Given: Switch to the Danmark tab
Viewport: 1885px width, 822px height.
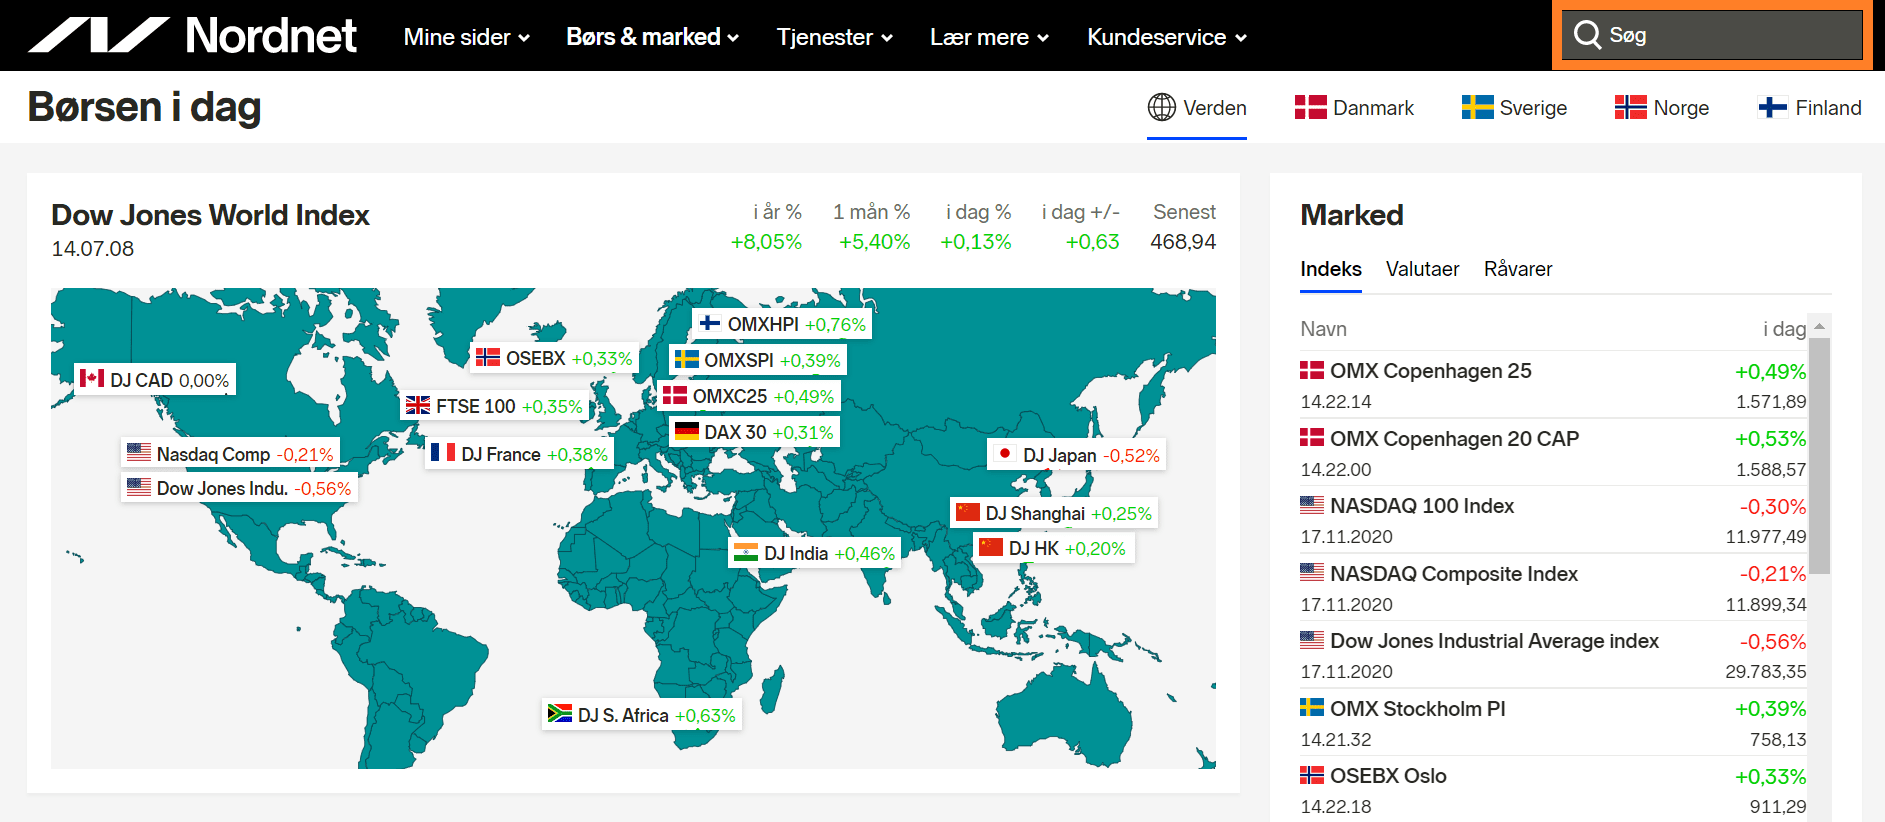Looking at the screenshot, I should pyautogui.click(x=1354, y=108).
